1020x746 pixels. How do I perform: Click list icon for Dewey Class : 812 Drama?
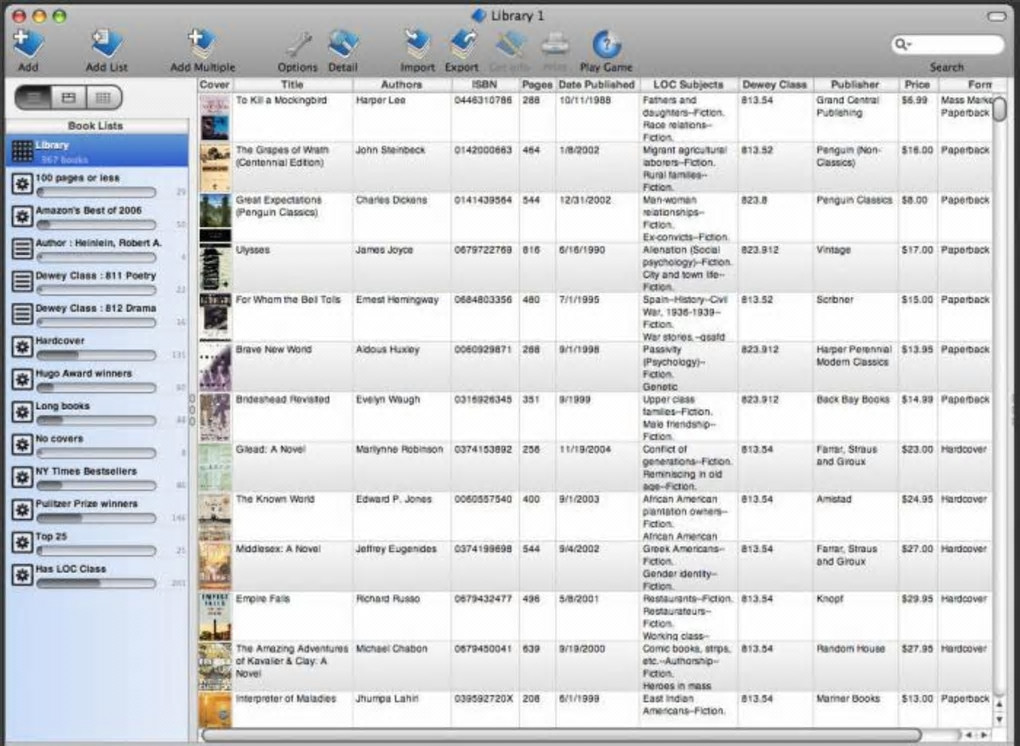pyautogui.click(x=22, y=314)
